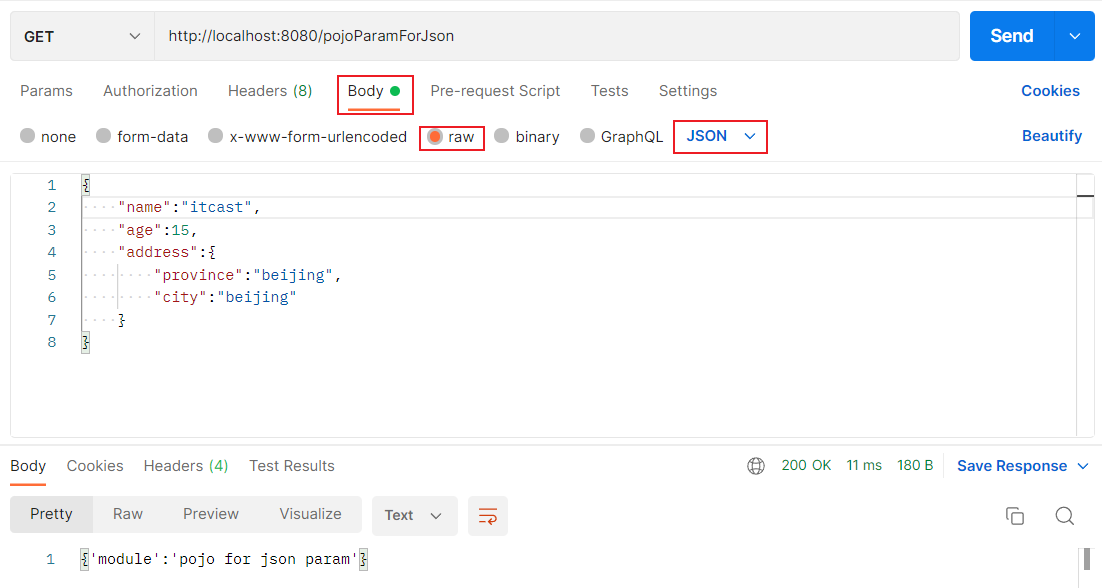Open the GET method dropdown

(82, 37)
